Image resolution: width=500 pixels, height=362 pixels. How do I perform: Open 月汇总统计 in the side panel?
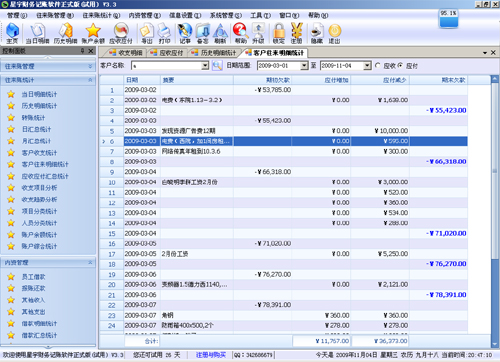pos(36,141)
